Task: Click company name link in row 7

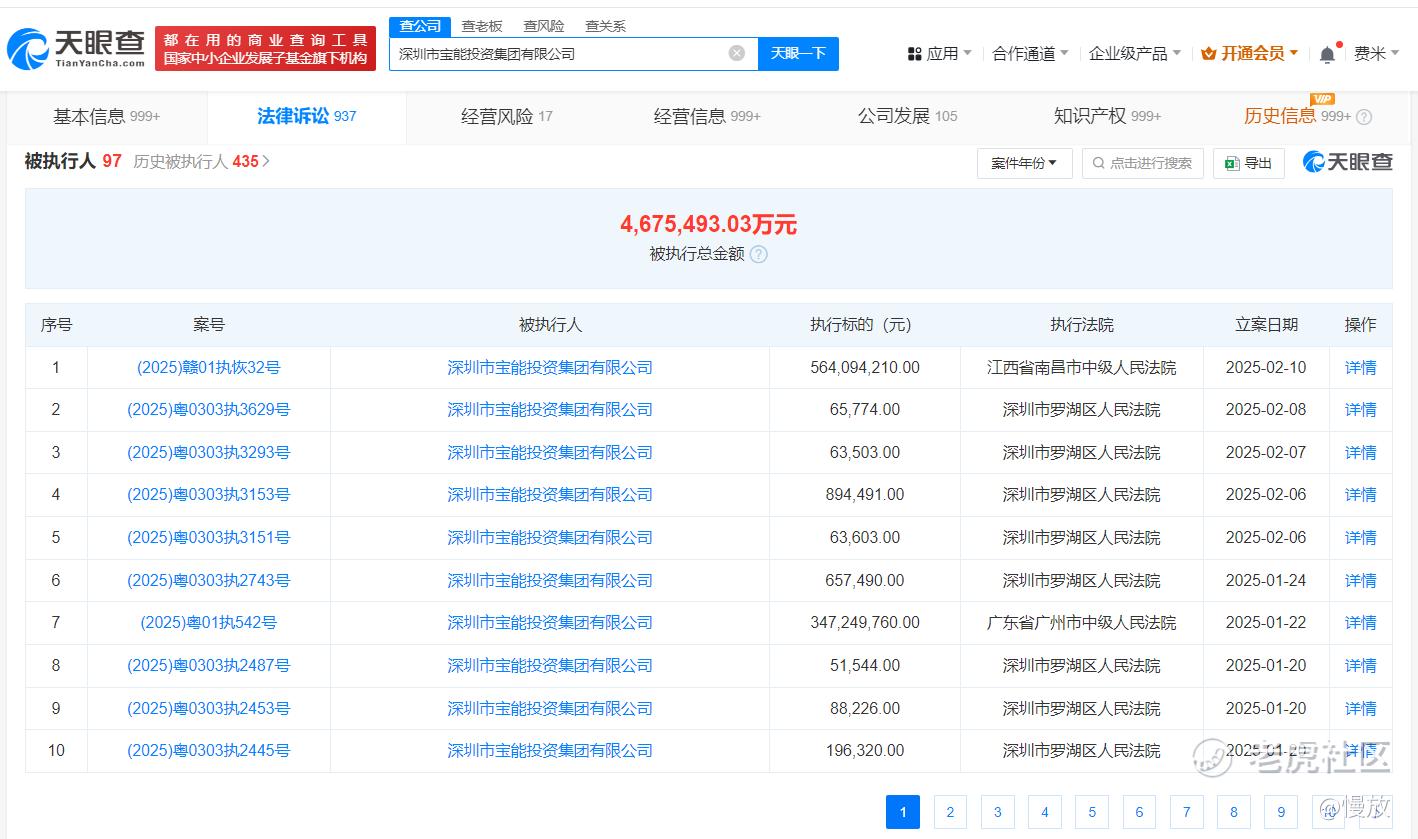Action: tap(550, 623)
